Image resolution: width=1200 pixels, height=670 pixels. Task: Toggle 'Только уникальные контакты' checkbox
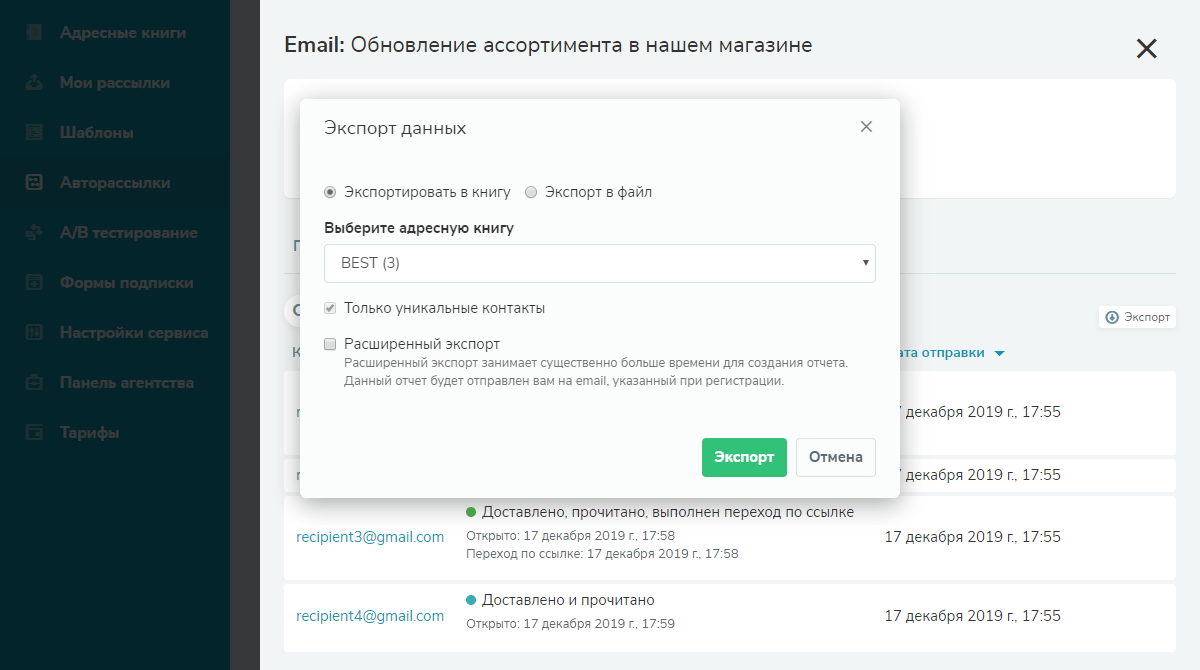[x=331, y=309]
